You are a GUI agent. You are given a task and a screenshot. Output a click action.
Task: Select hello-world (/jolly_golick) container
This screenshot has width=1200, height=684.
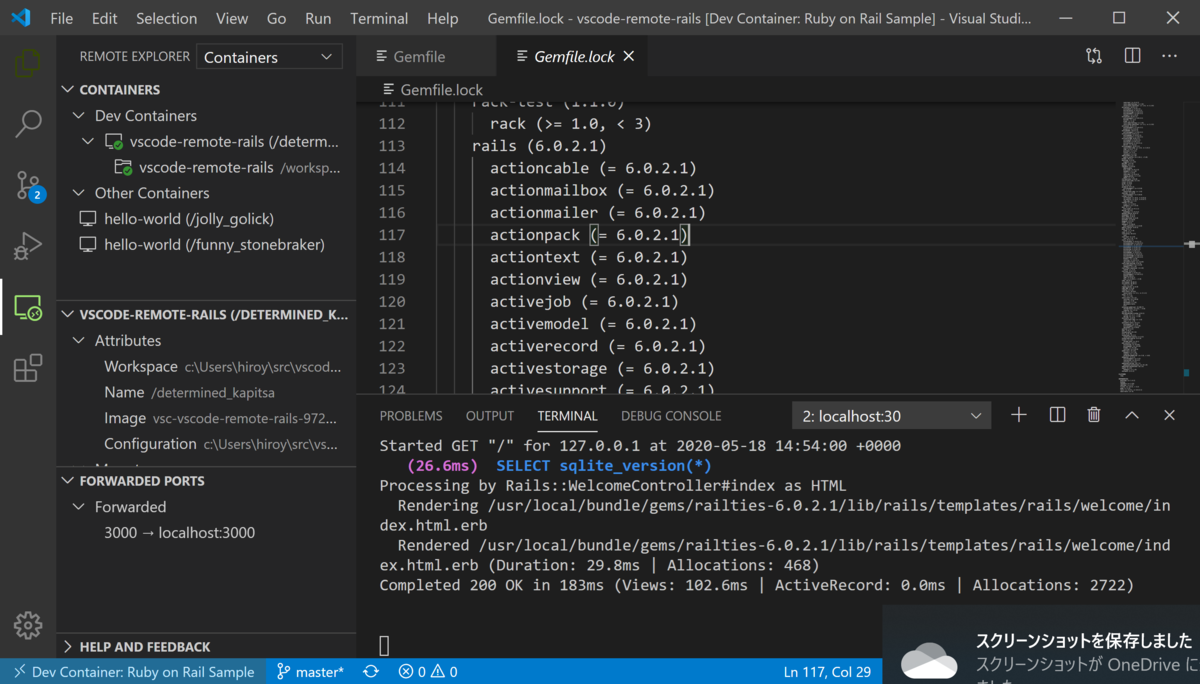click(206, 218)
